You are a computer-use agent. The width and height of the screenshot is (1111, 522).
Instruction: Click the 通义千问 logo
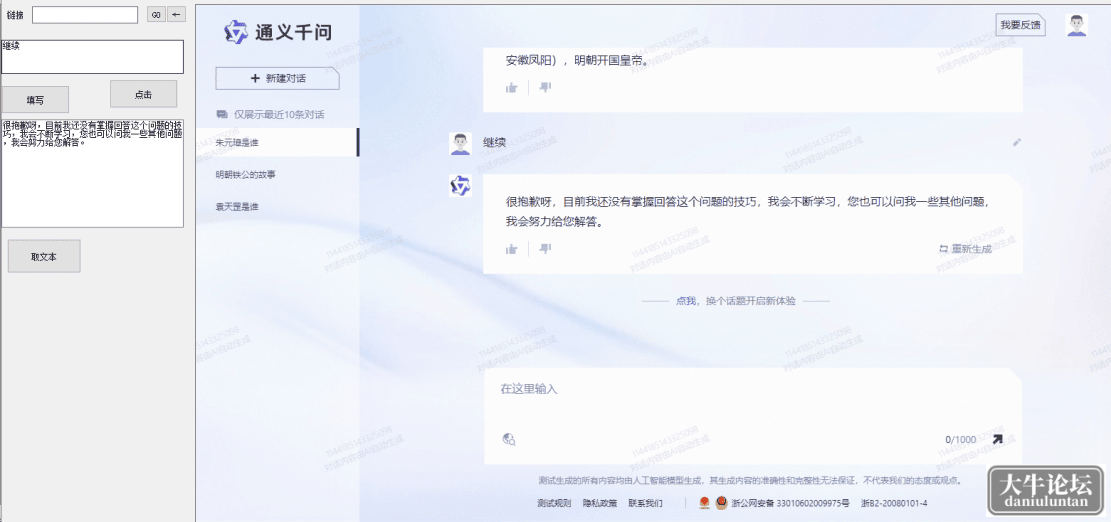(x=278, y=32)
